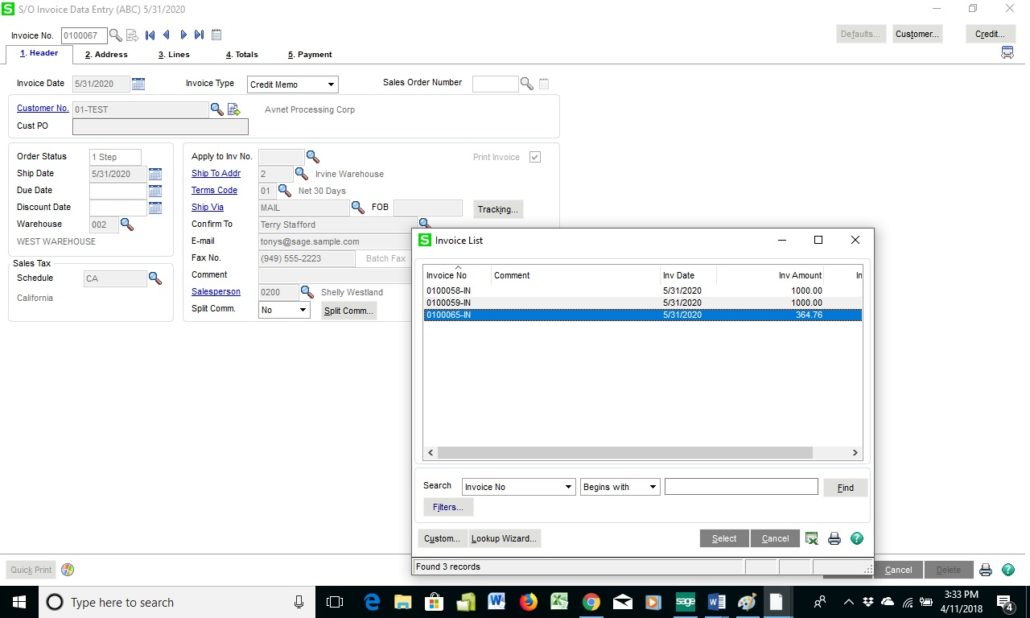The height and width of the screenshot is (618, 1030).
Task: Open the Totals tab
Action: click(244, 54)
